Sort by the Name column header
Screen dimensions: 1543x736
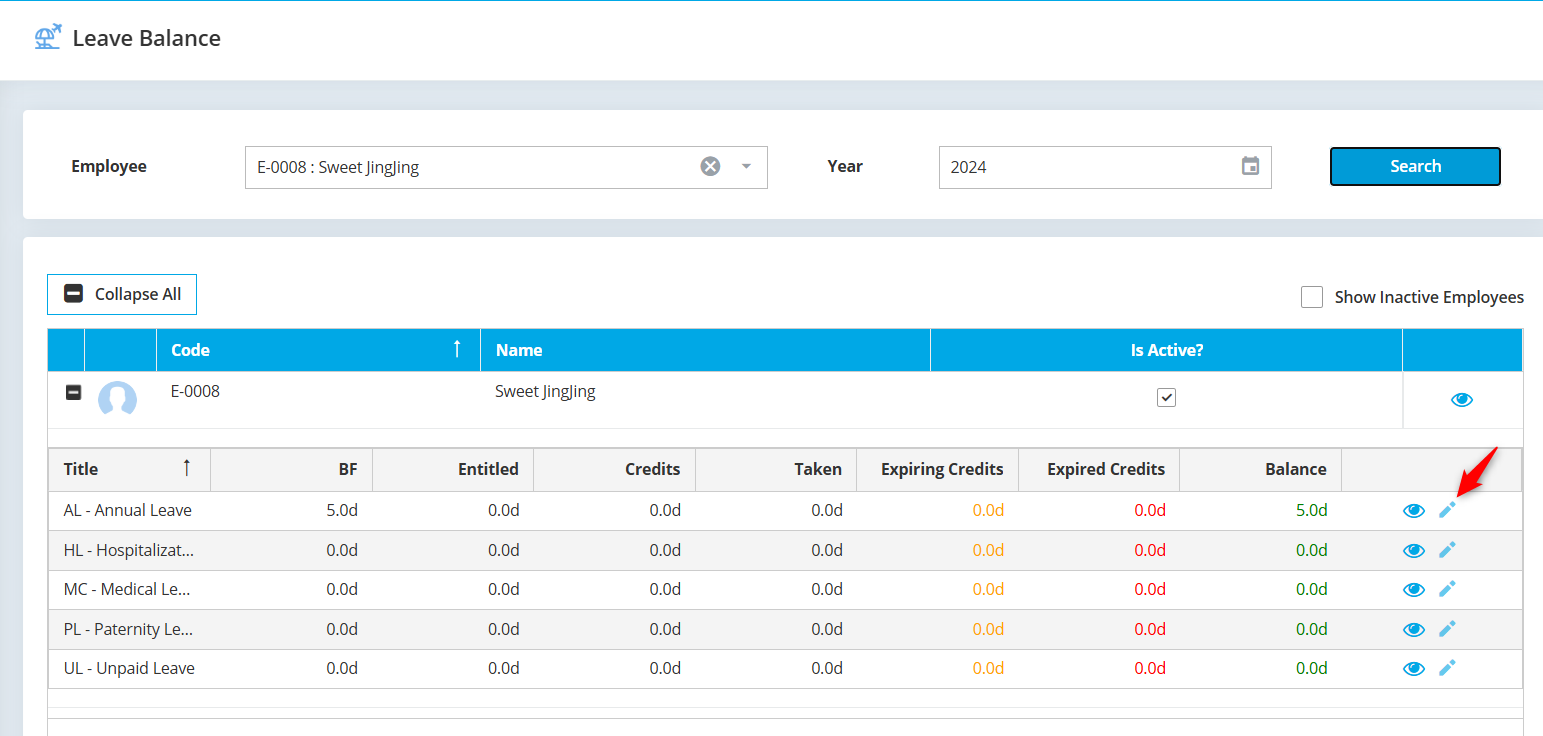(705, 350)
